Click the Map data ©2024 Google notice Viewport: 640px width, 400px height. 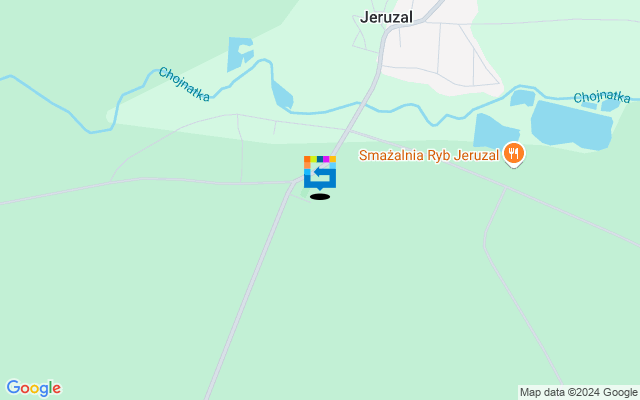pos(578,393)
